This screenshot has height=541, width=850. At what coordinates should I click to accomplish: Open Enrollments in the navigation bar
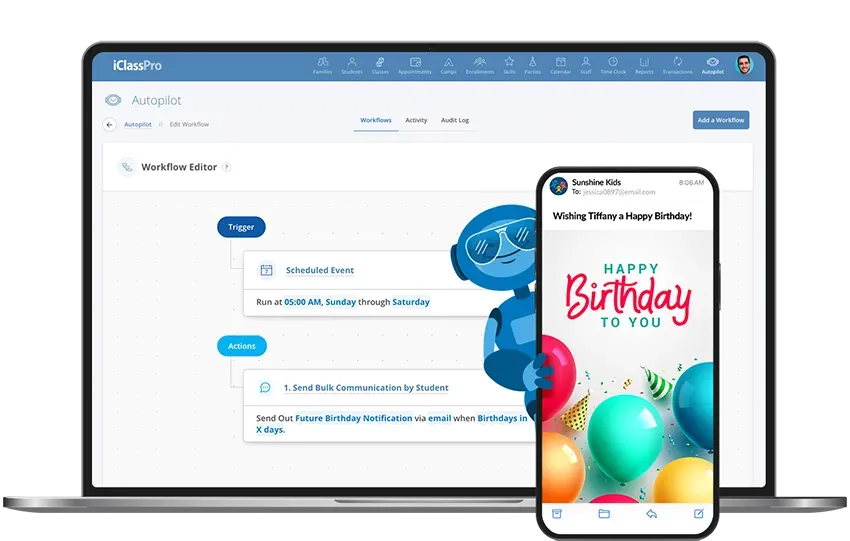(480, 65)
